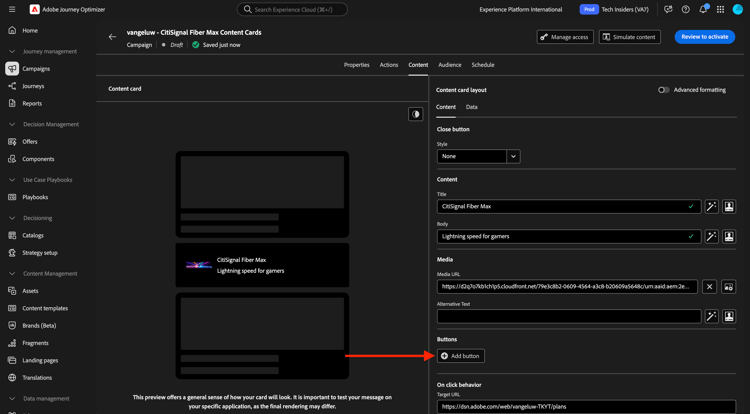This screenshot has width=750, height=414.
Task: Switch to the Audience tab
Action: (x=450, y=65)
